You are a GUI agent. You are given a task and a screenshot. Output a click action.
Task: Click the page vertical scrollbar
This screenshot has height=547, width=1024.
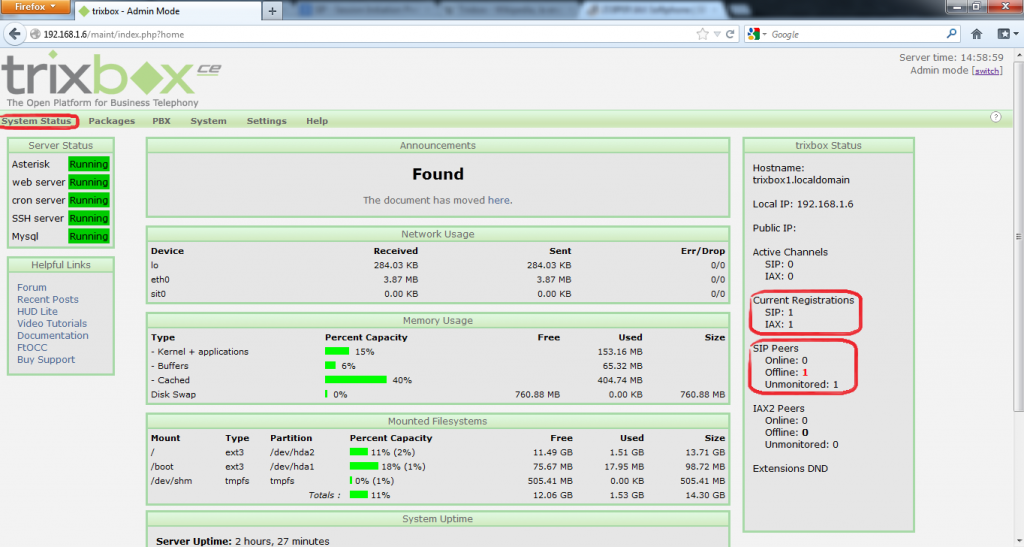(x=1017, y=235)
